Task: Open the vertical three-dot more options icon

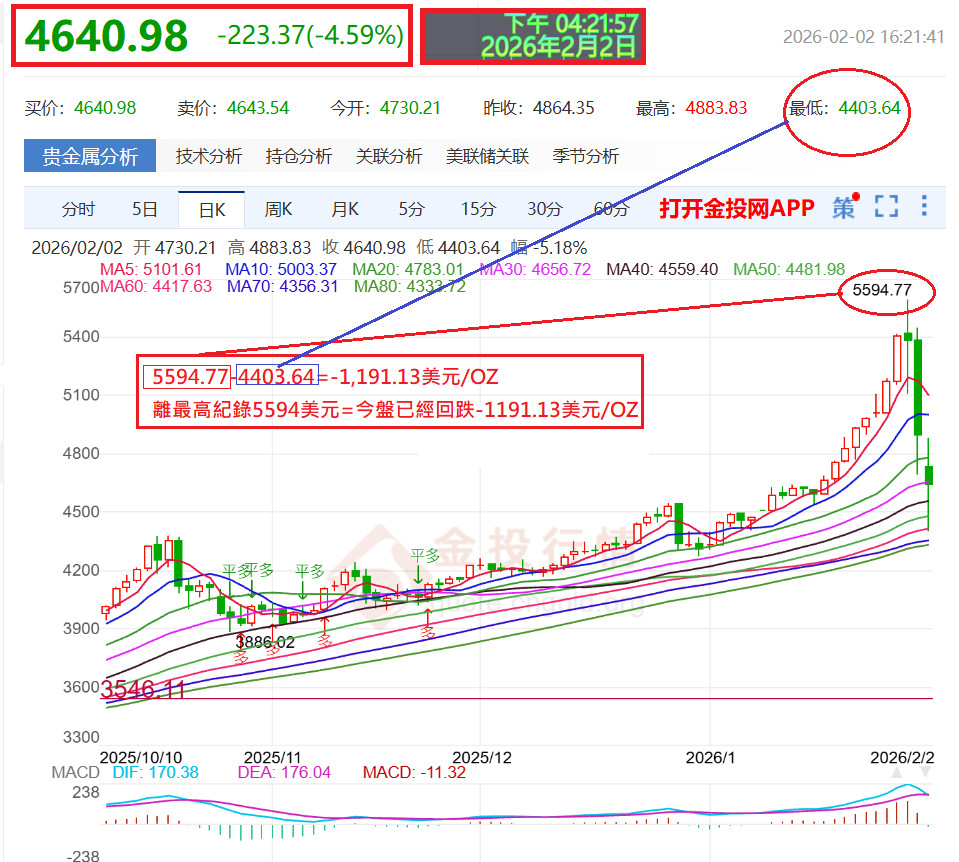Action: (x=924, y=207)
